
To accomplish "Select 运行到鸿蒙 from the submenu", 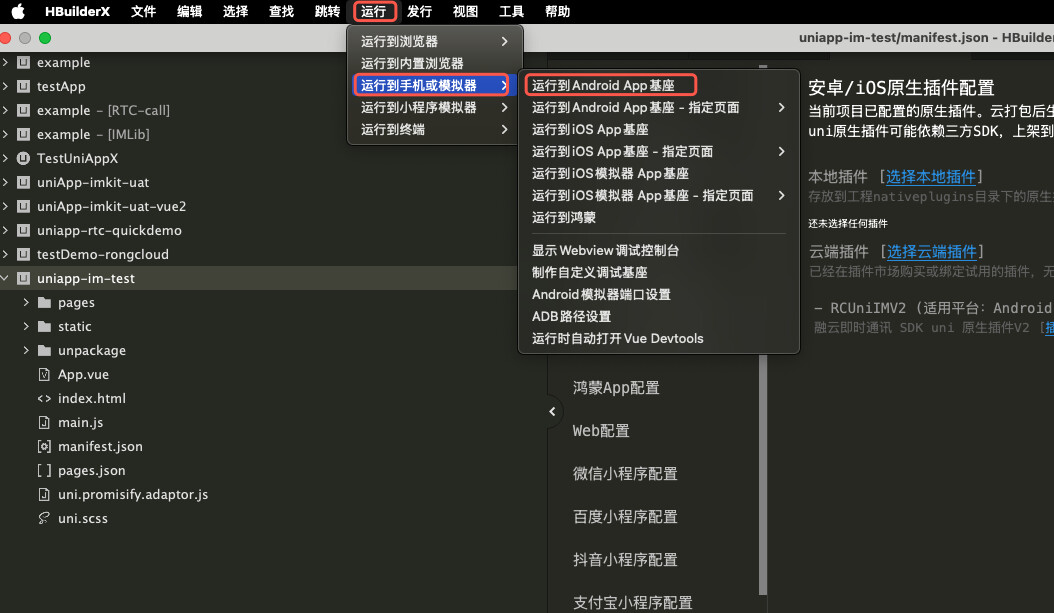I will pos(563,217).
